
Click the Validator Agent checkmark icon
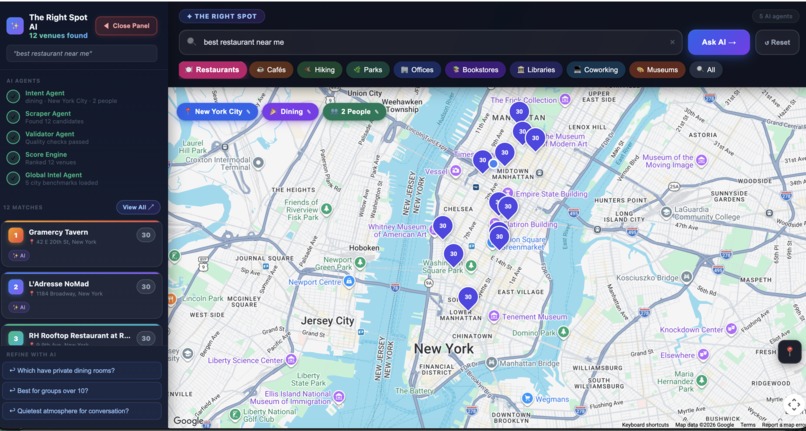(x=13, y=137)
